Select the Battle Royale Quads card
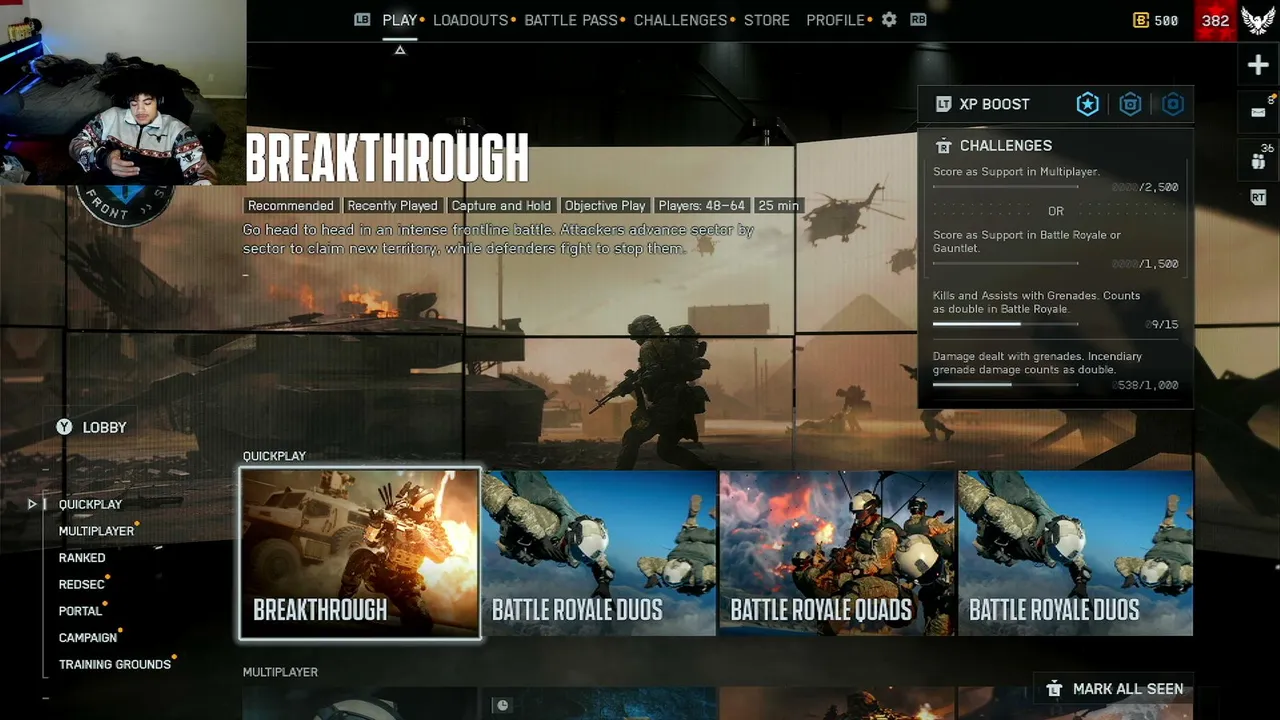This screenshot has height=720, width=1280. pos(838,553)
